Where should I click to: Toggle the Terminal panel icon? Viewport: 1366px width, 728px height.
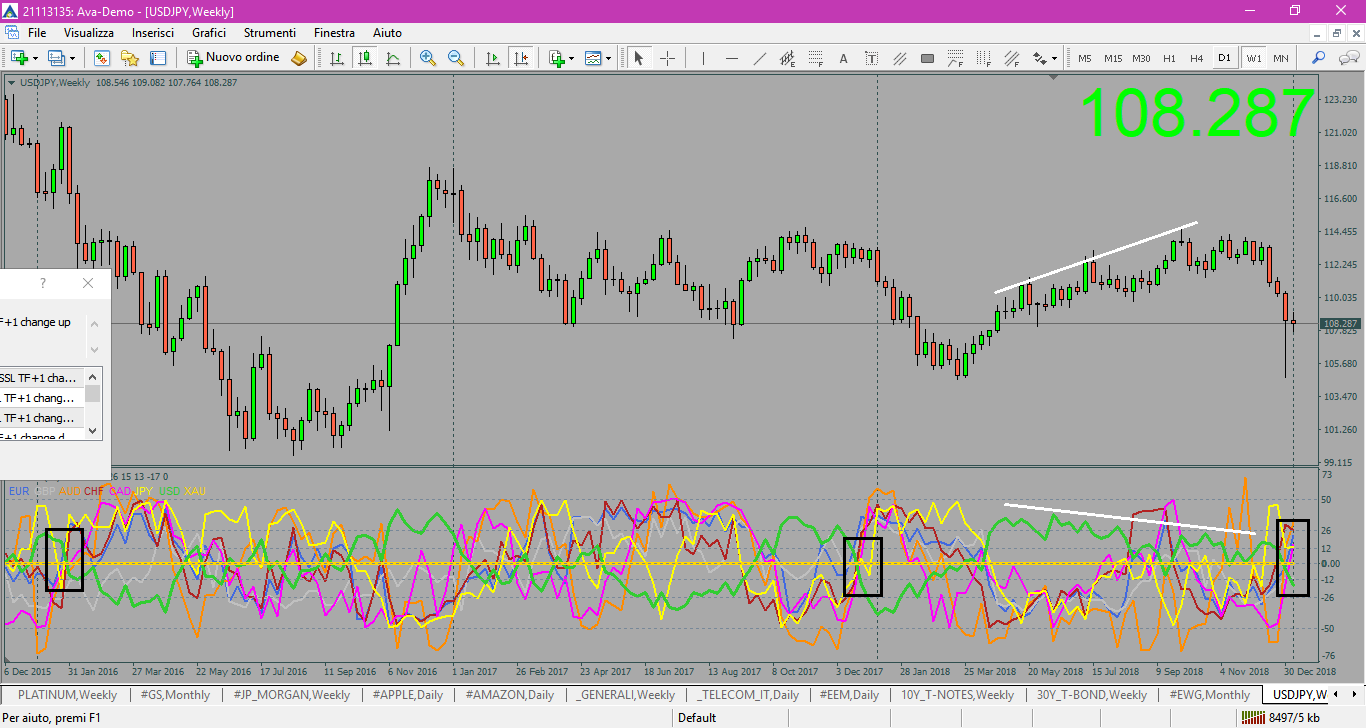(157, 58)
